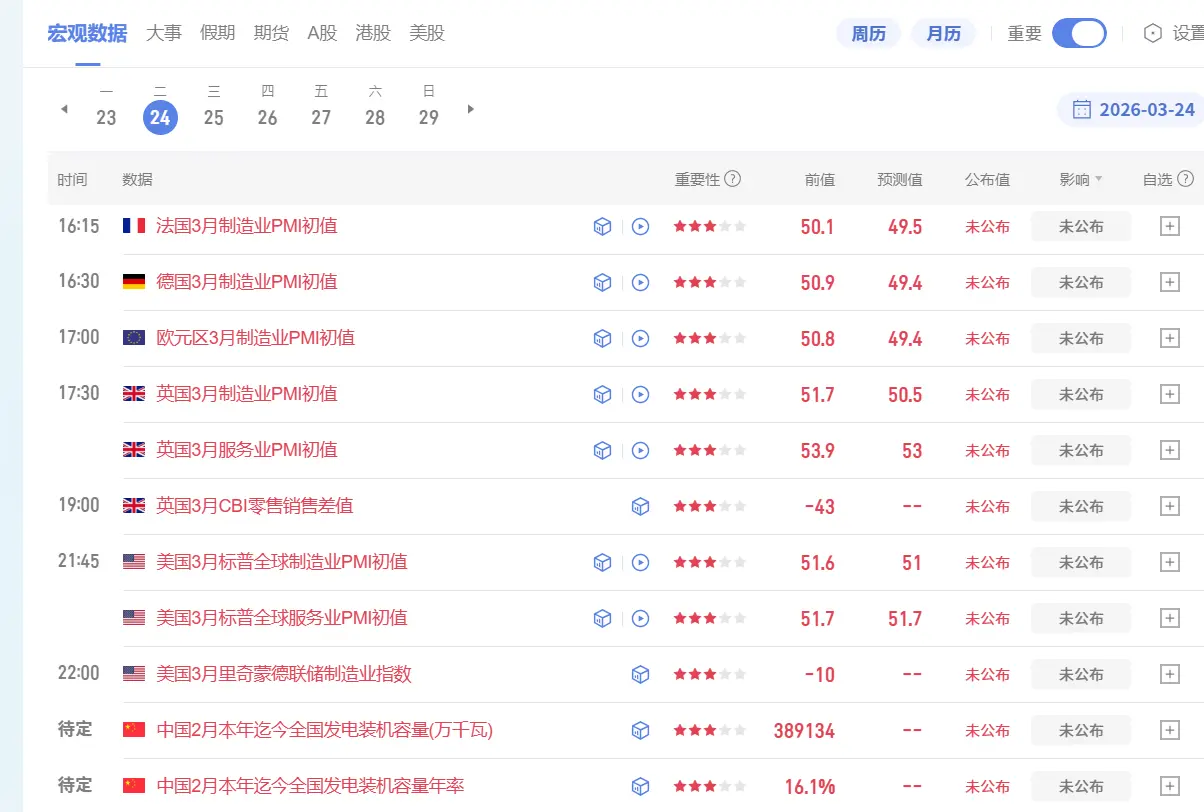1204x812 pixels.
Task: Open the cube icon for 法国3月制造业PMI初值
Action: click(x=602, y=227)
